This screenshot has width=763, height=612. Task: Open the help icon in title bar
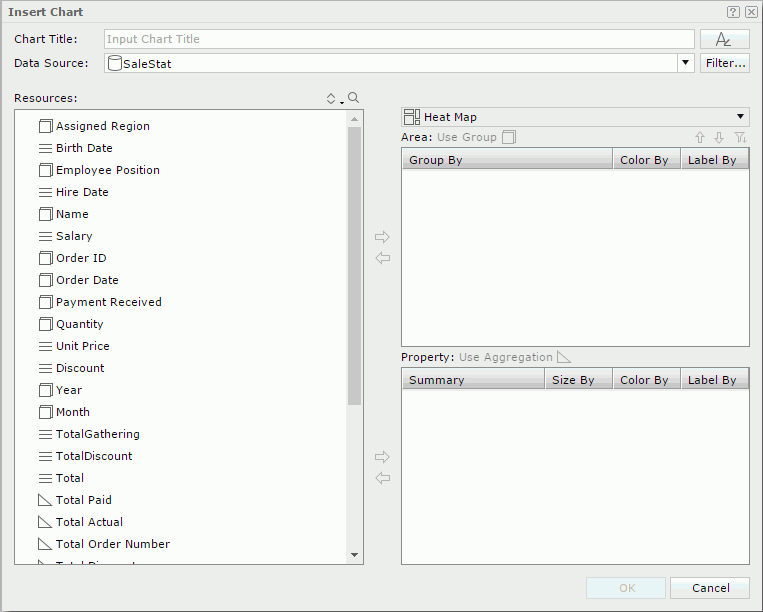(732, 12)
